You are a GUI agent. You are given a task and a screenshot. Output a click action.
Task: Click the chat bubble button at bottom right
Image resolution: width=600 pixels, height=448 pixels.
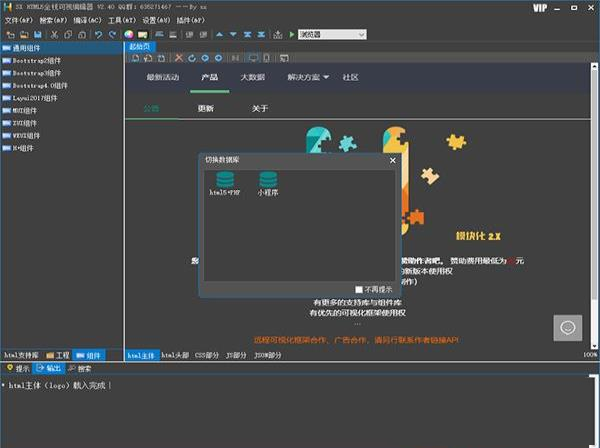click(567, 328)
